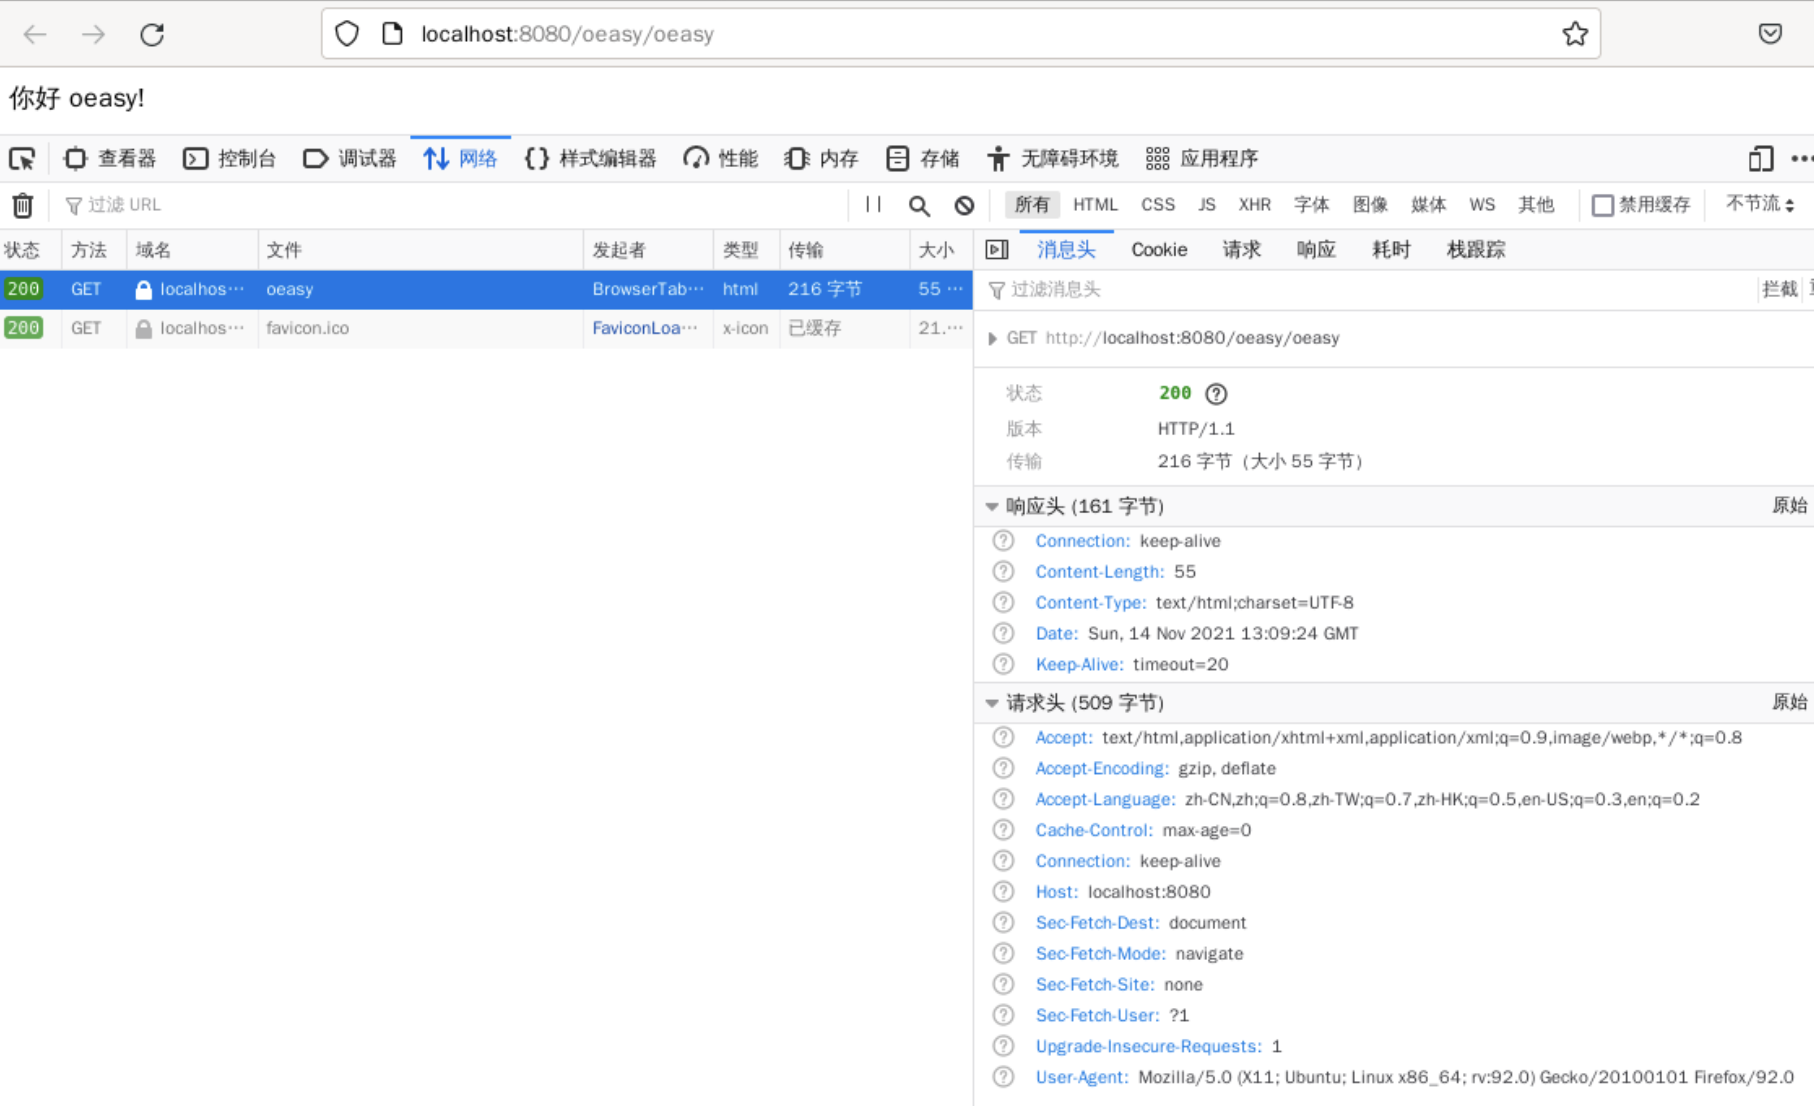
Task: Open help icon for Sec-Fetch-Mode header
Action: (x=1003, y=953)
